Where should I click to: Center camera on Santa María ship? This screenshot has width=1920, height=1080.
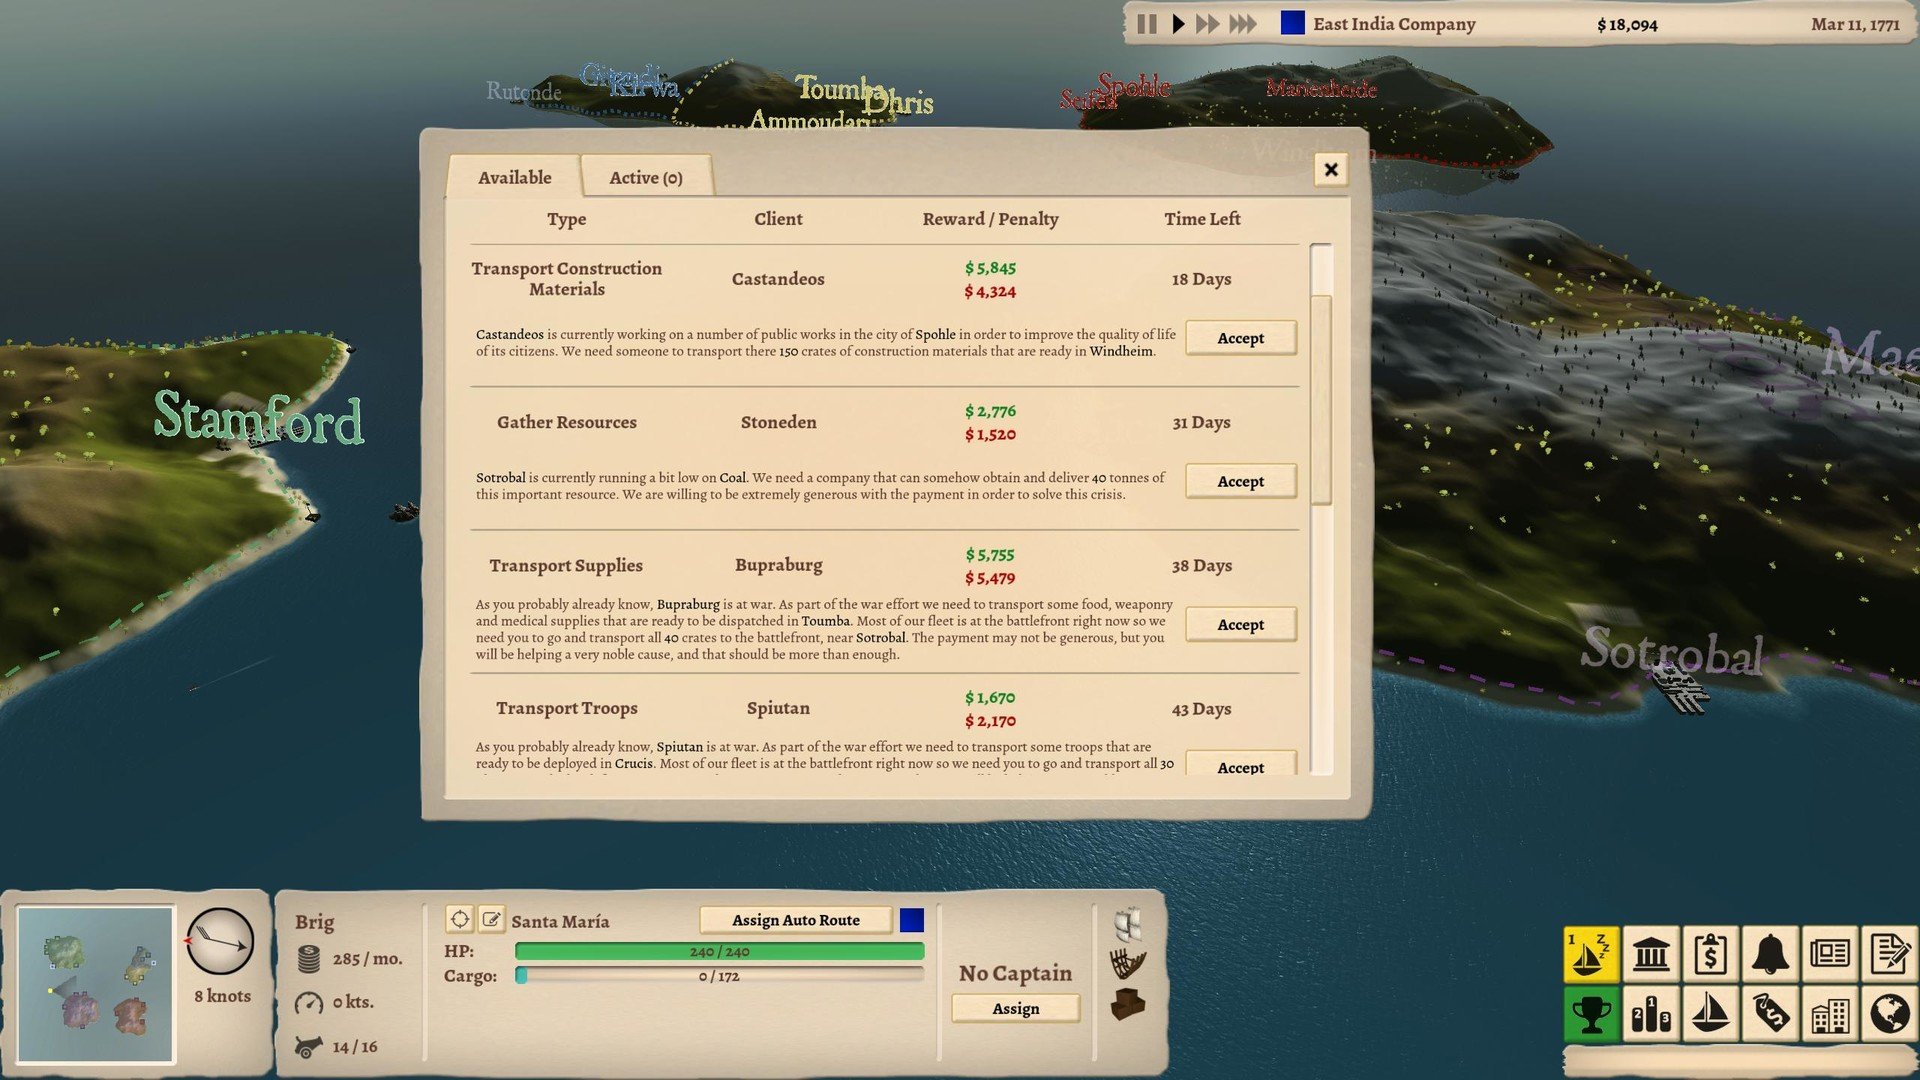pos(459,919)
